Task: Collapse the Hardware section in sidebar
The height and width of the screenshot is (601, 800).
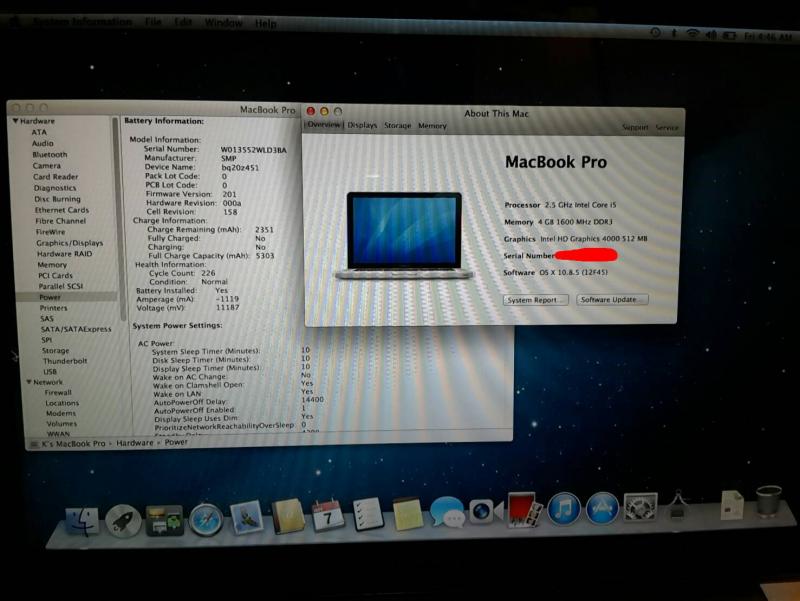Action: 16,121
